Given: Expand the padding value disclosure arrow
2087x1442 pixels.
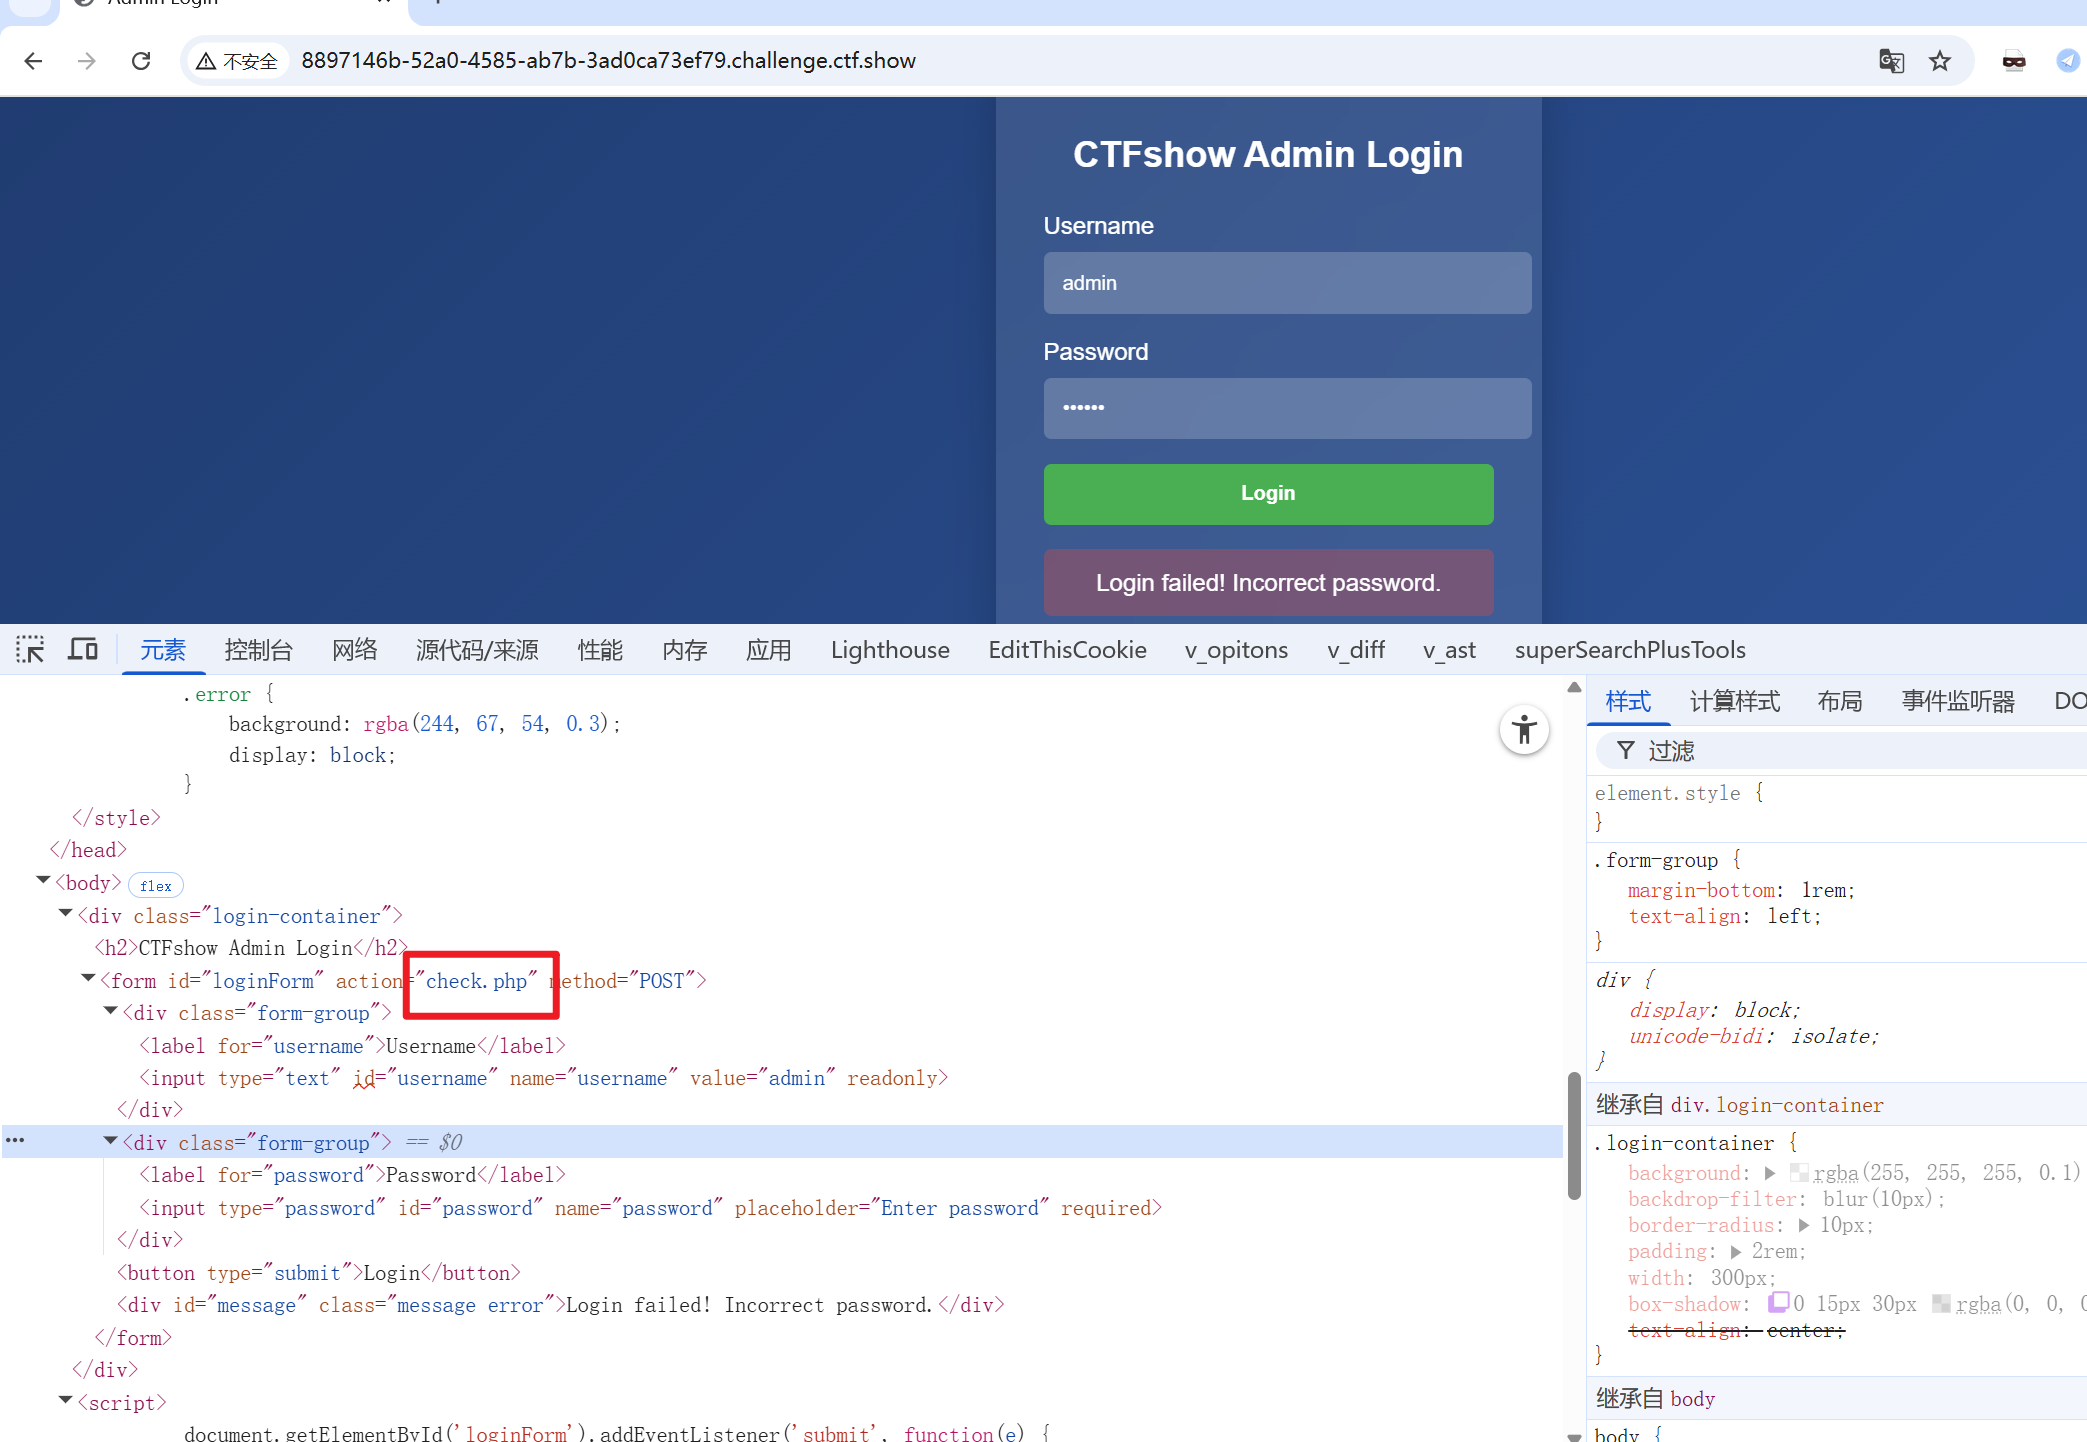Looking at the screenshot, I should coord(1736,1251).
